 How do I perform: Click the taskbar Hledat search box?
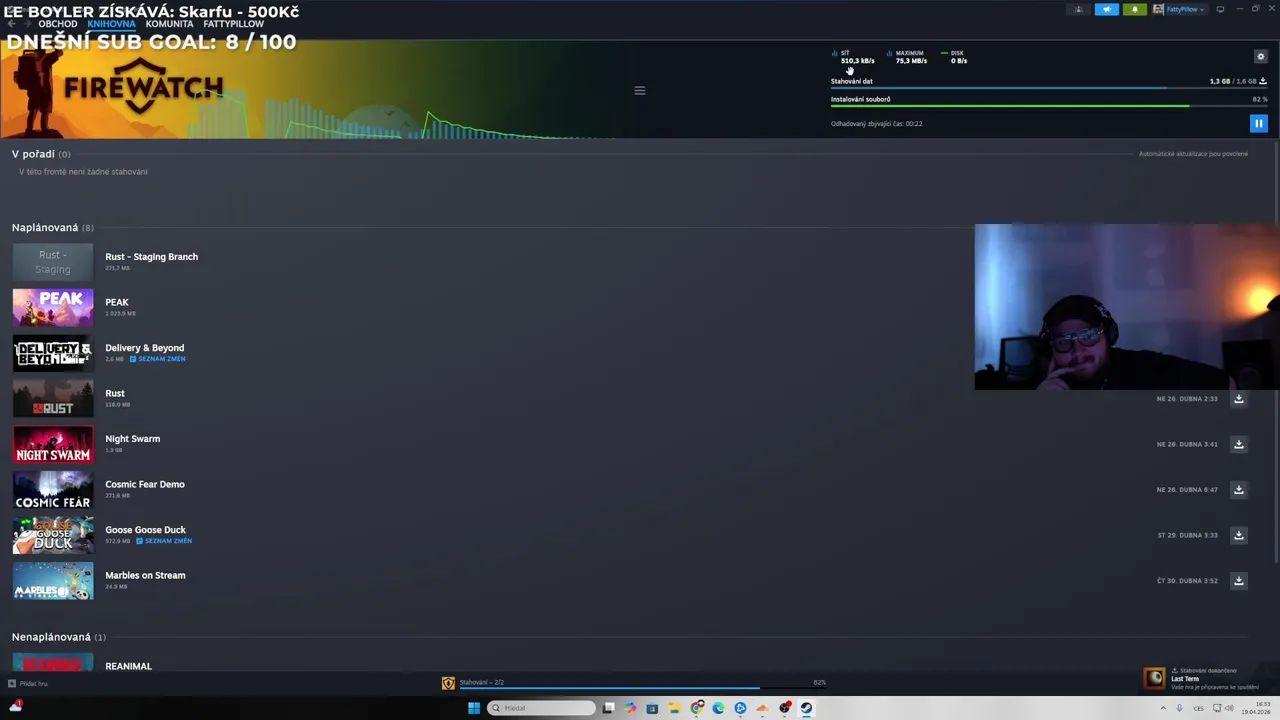coord(541,708)
